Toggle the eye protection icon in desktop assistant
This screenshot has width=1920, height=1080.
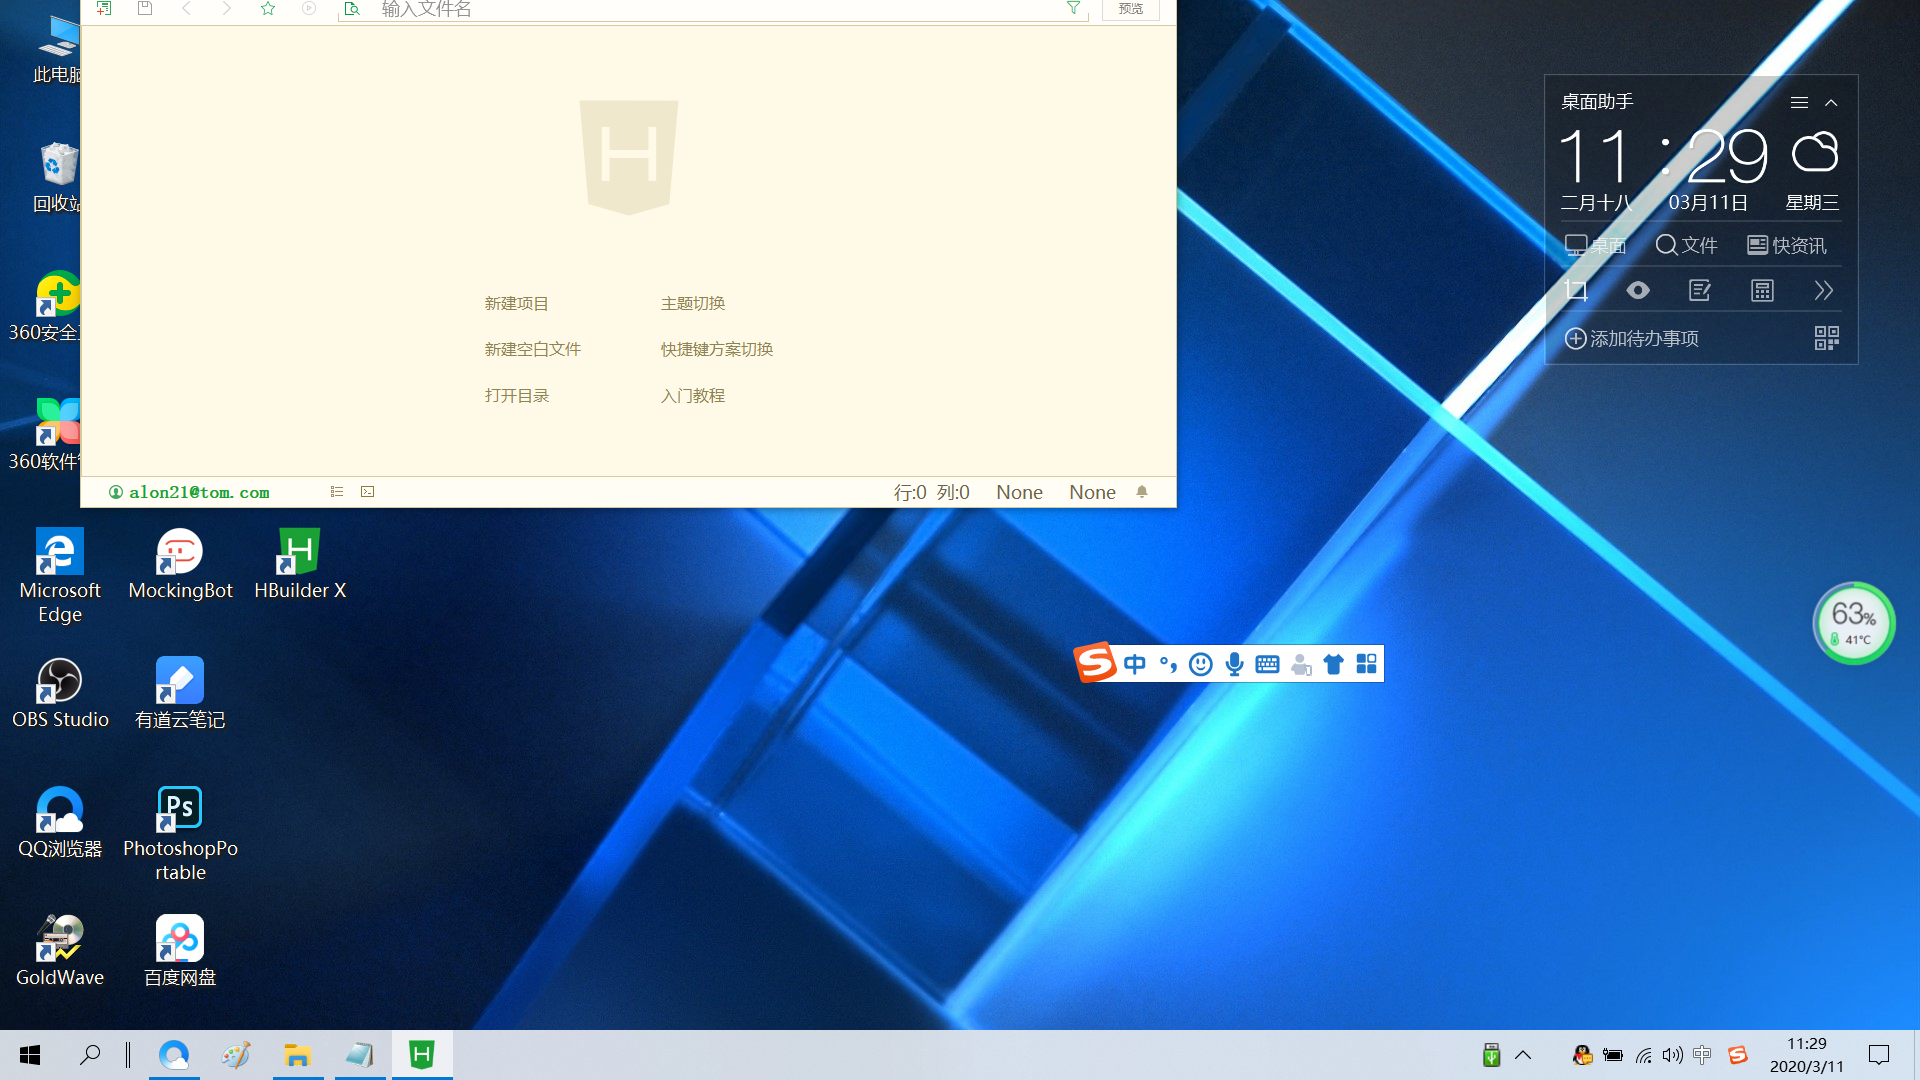coord(1637,291)
